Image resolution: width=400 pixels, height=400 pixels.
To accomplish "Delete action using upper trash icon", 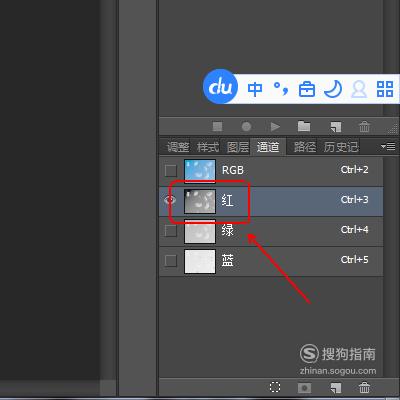I will pyautogui.click(x=364, y=127).
